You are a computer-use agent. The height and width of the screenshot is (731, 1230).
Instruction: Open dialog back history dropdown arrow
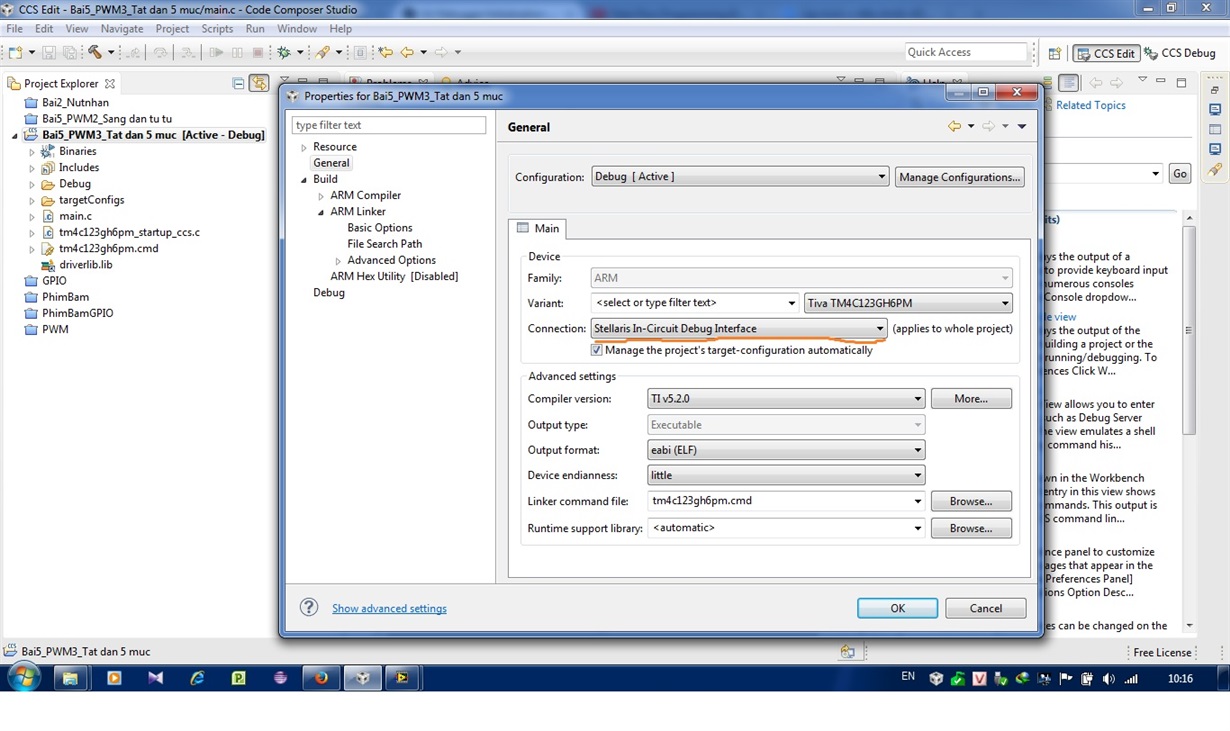click(970, 127)
